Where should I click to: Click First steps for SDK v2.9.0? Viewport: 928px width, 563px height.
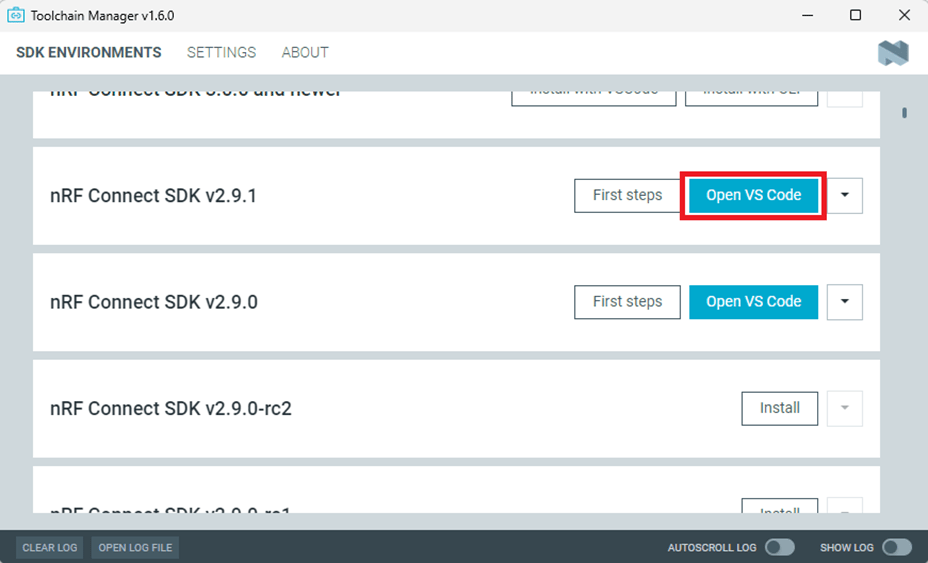627,302
